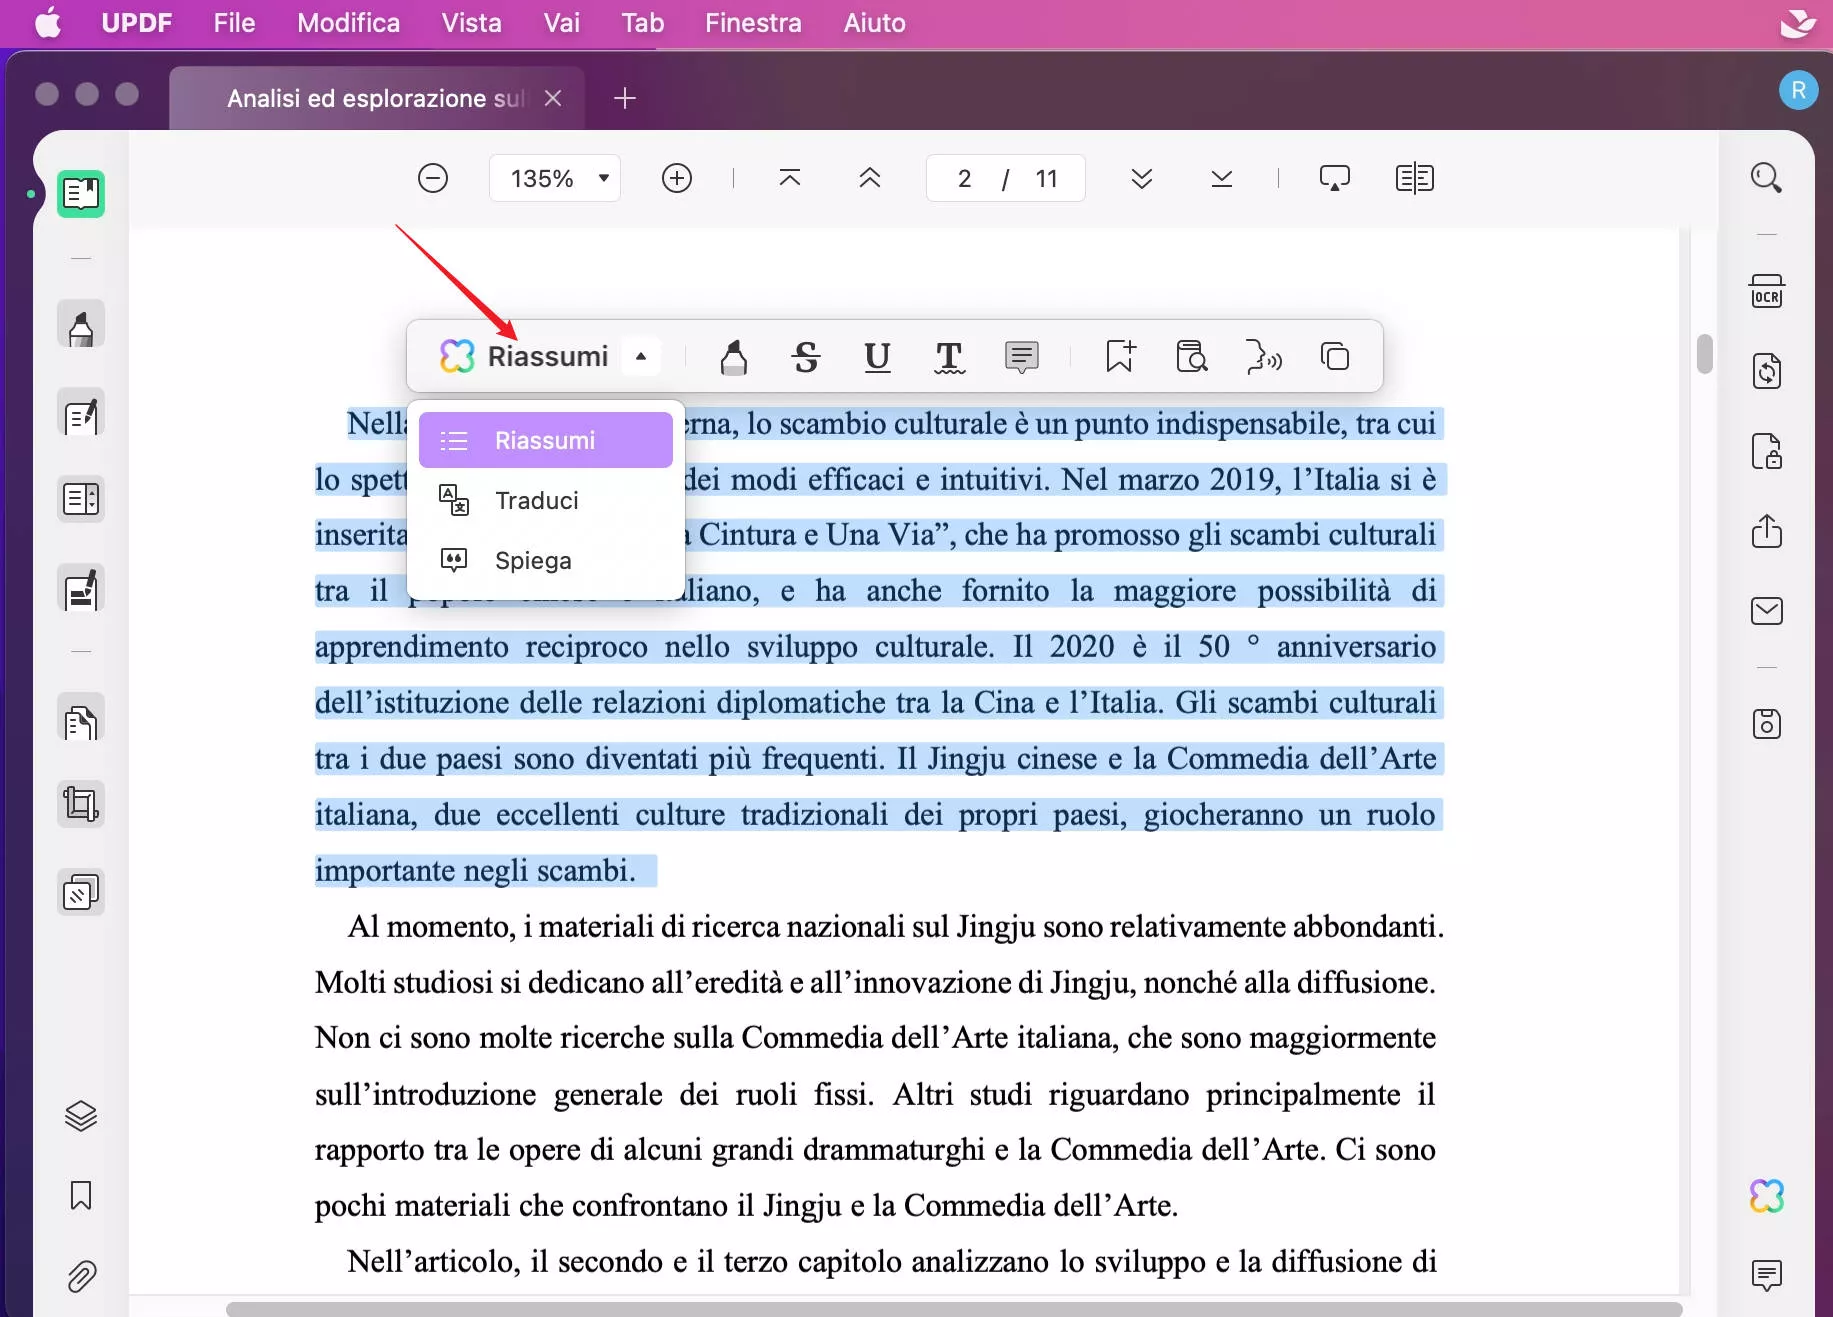
Task: Open the Crop Pages tool in sidebar
Action: 81,804
